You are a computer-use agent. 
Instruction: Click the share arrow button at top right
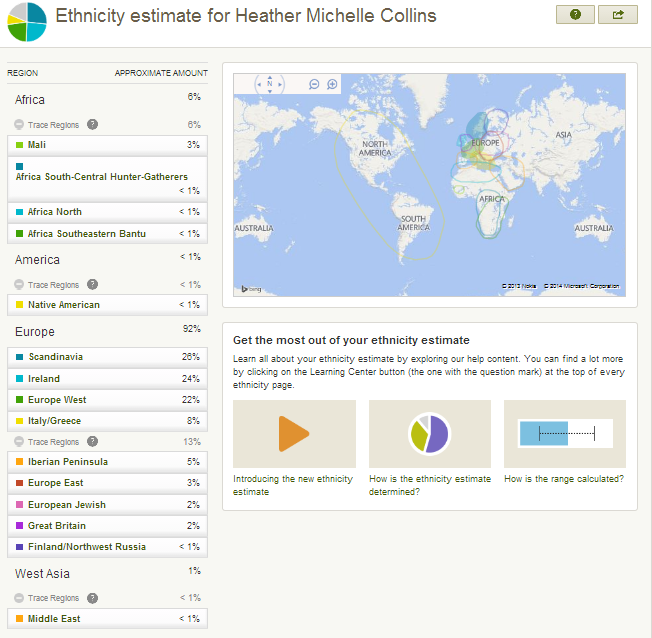tap(617, 14)
